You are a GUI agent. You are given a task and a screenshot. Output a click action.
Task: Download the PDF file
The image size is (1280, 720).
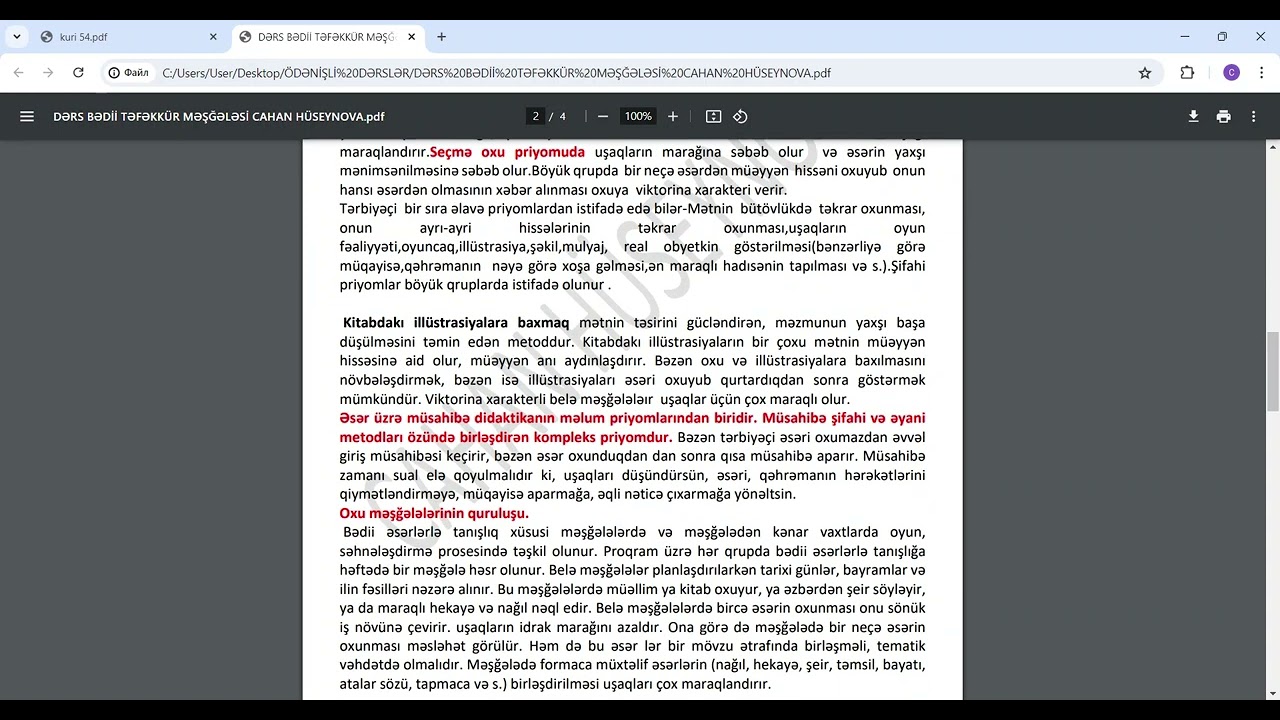1193,116
